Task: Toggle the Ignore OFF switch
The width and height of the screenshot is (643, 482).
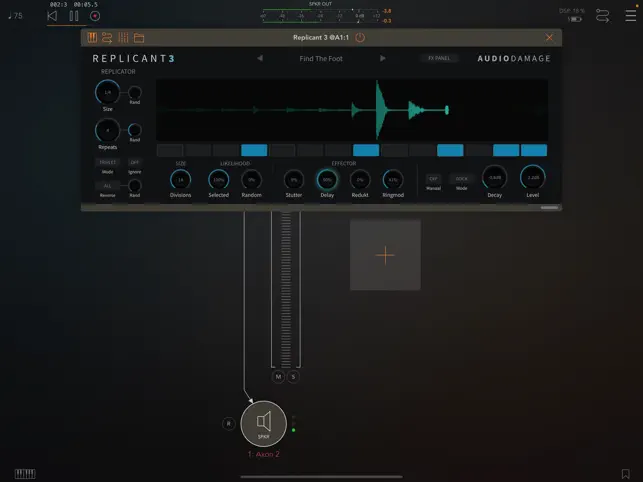Action: coord(135,162)
